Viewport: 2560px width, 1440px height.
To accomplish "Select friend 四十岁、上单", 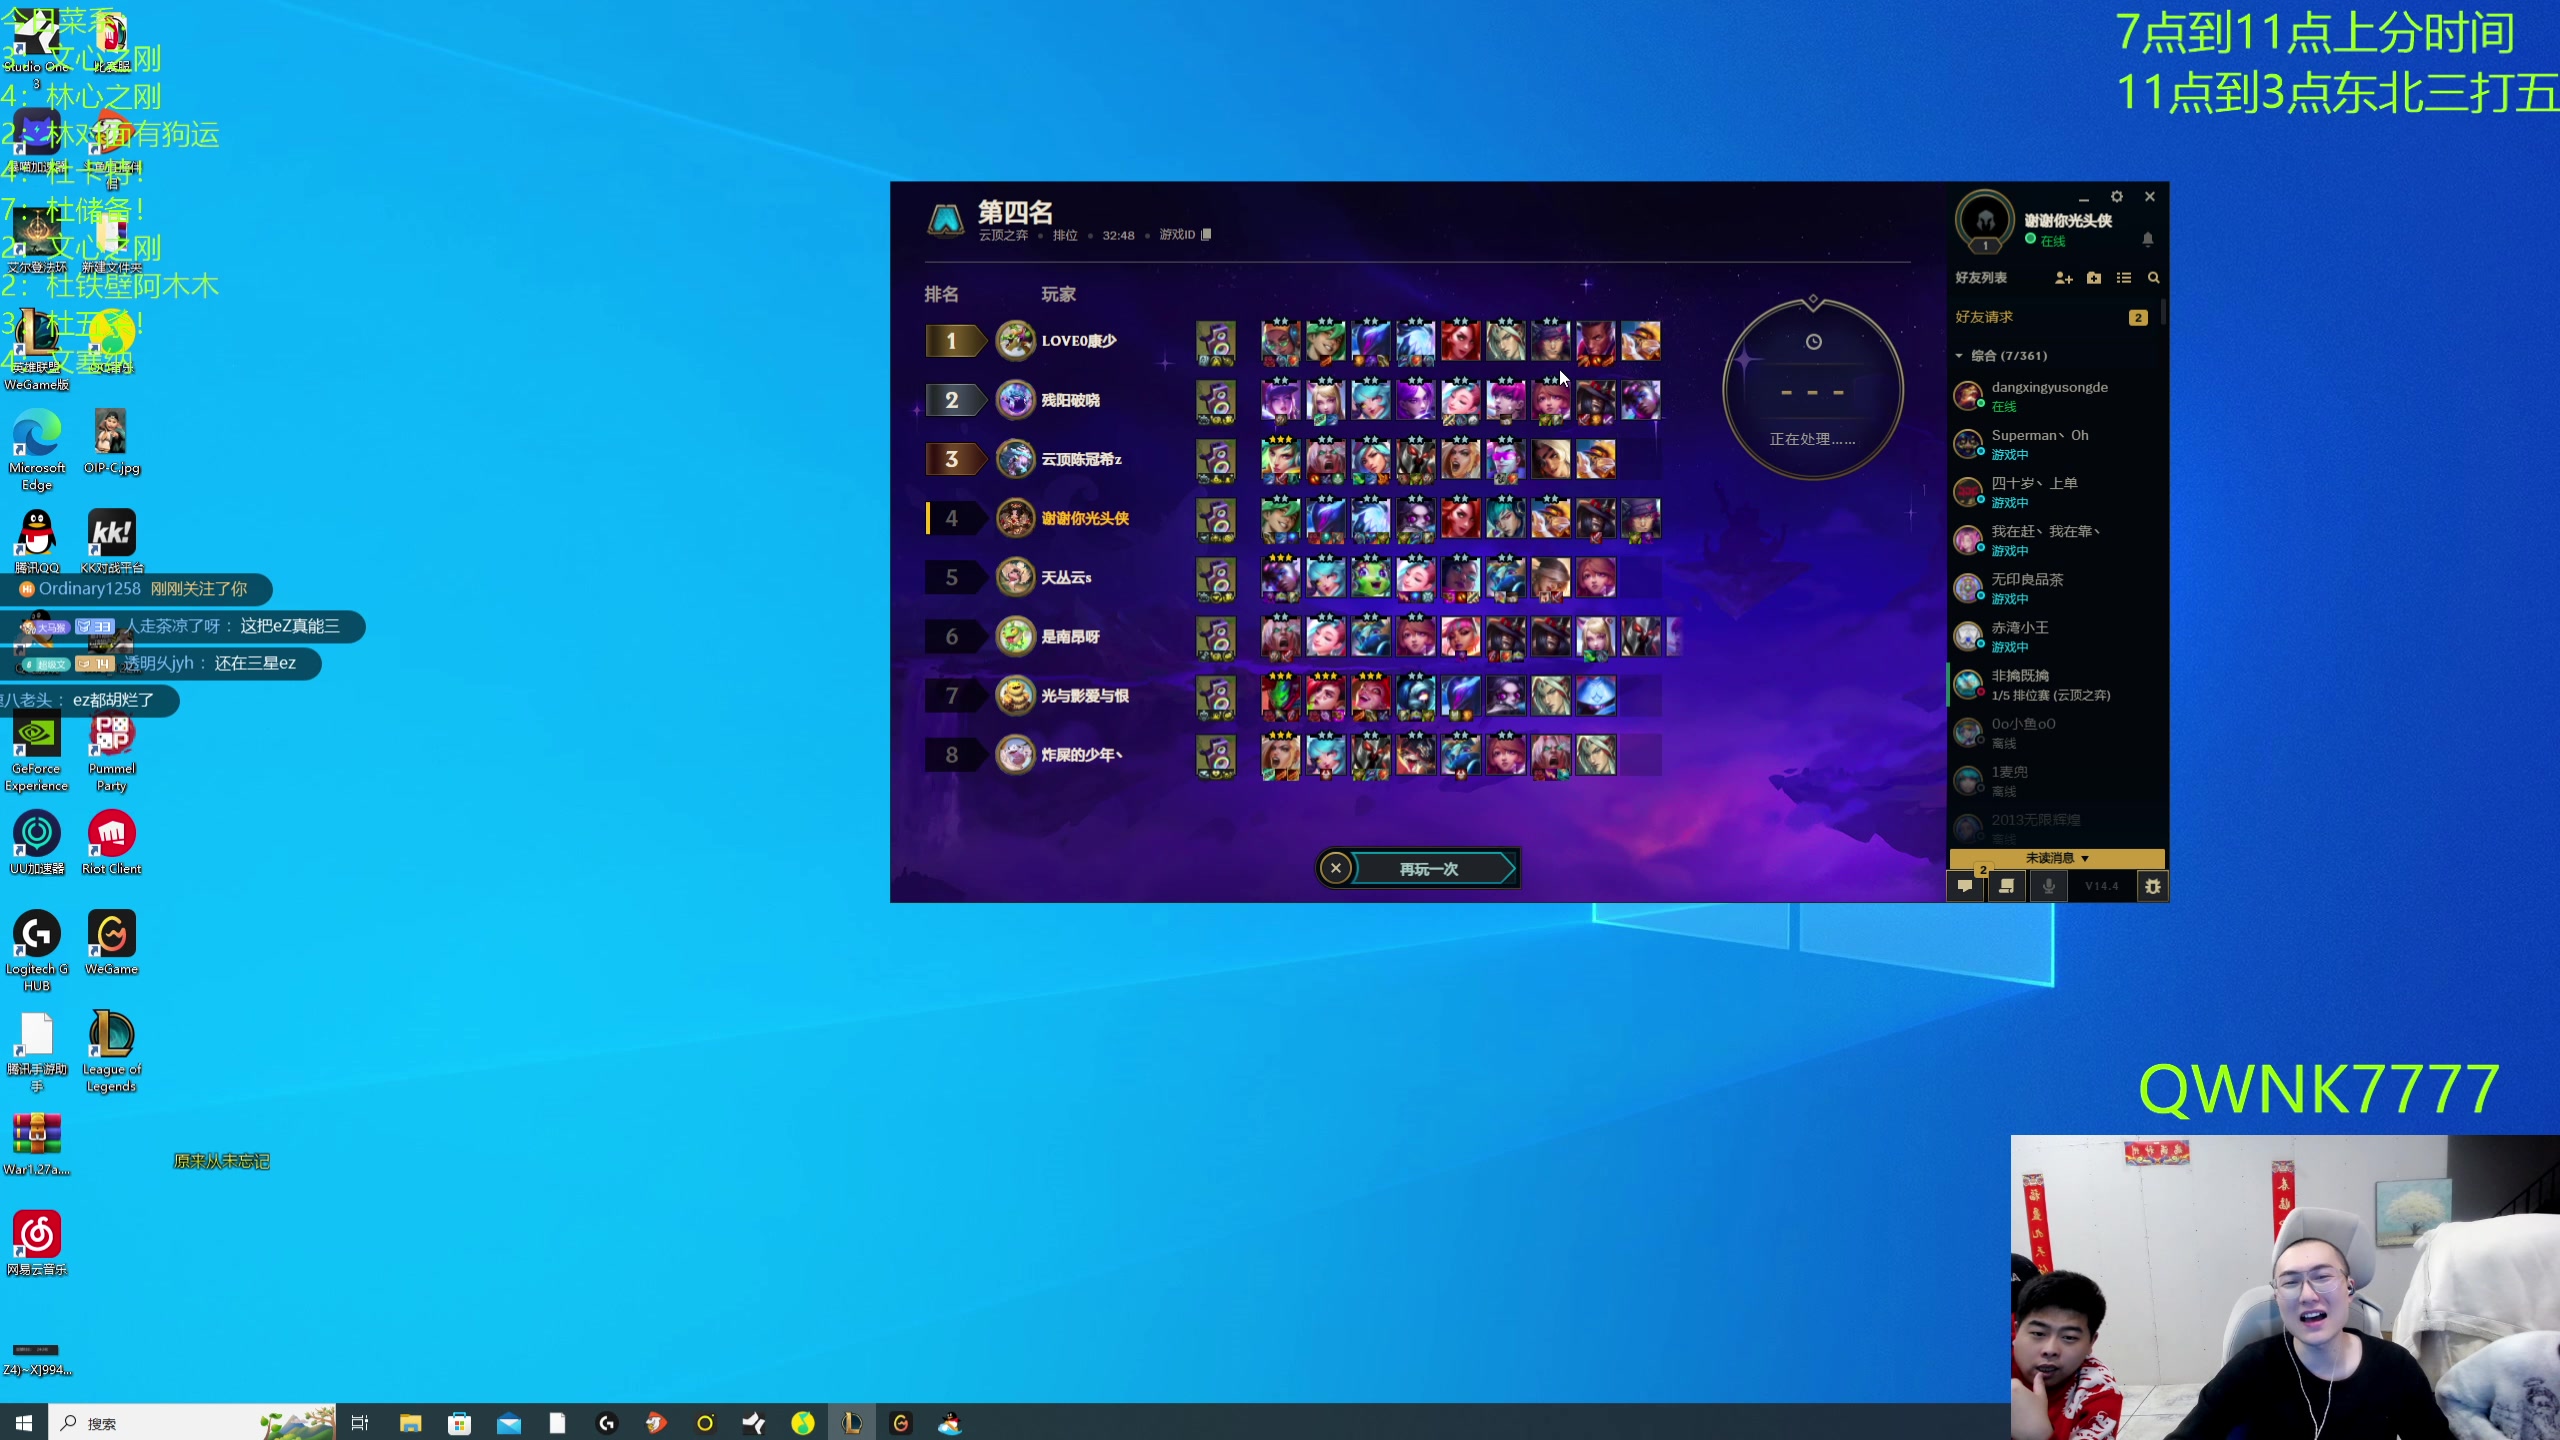I will (2051, 492).
